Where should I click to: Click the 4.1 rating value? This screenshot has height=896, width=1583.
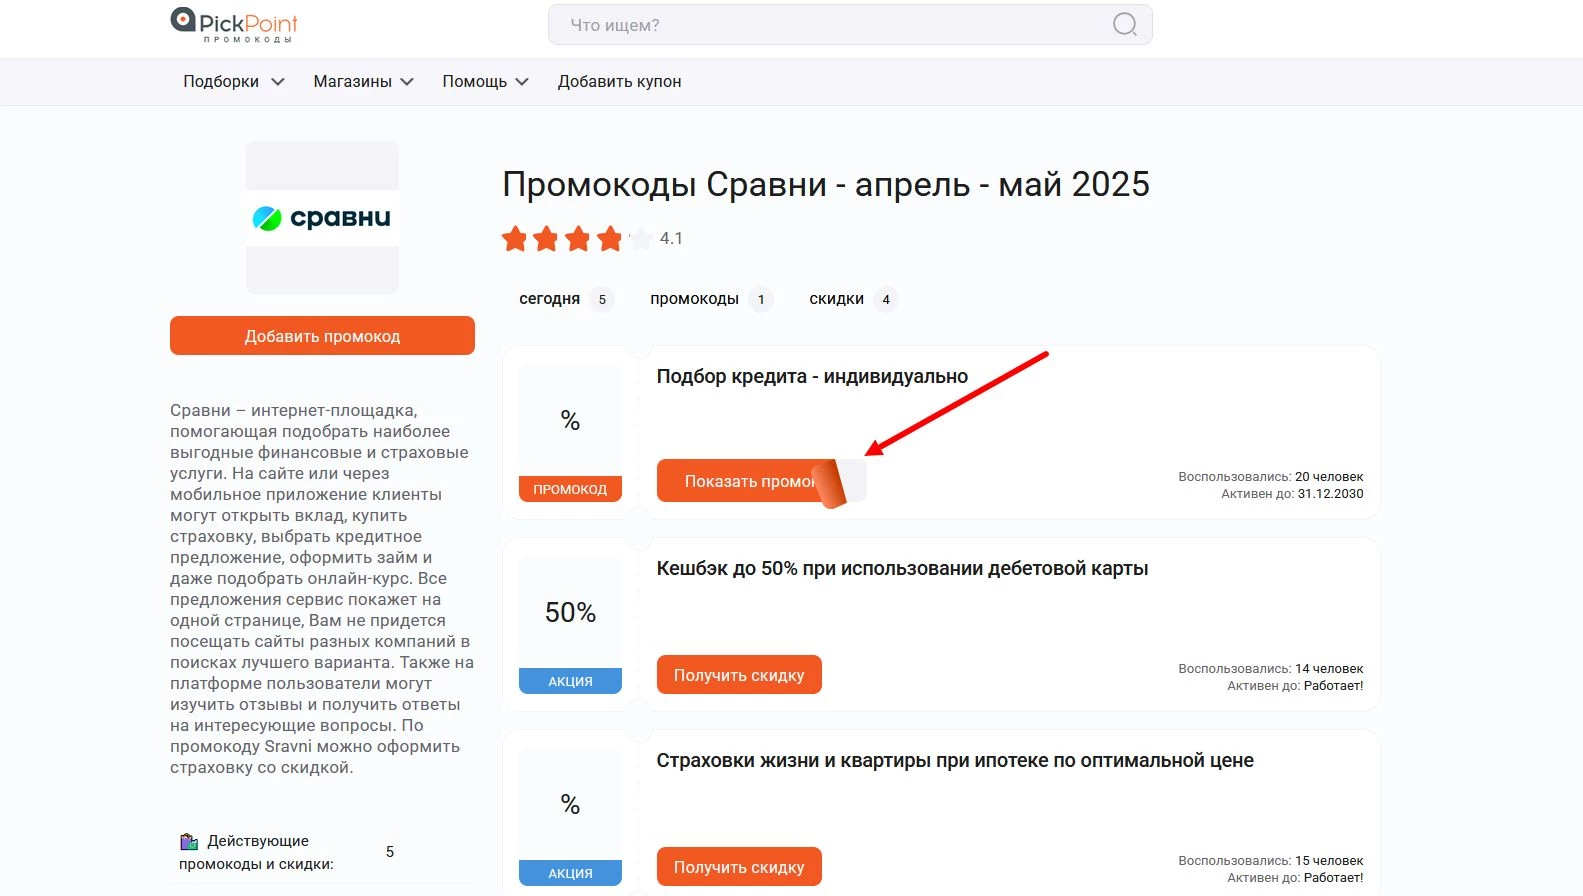tap(671, 238)
